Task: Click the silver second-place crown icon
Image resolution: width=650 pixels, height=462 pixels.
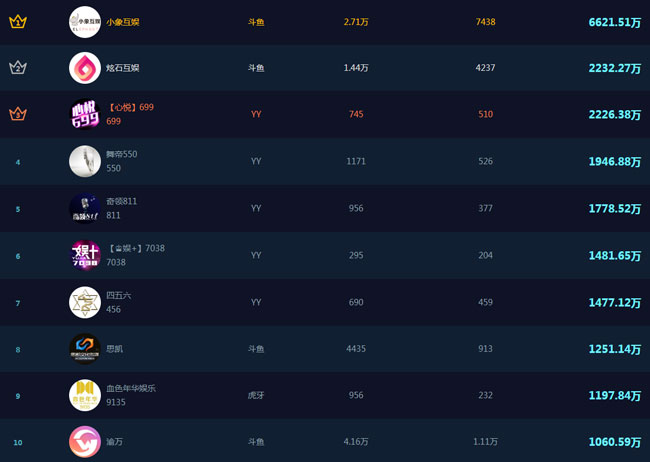Action: pos(18,68)
